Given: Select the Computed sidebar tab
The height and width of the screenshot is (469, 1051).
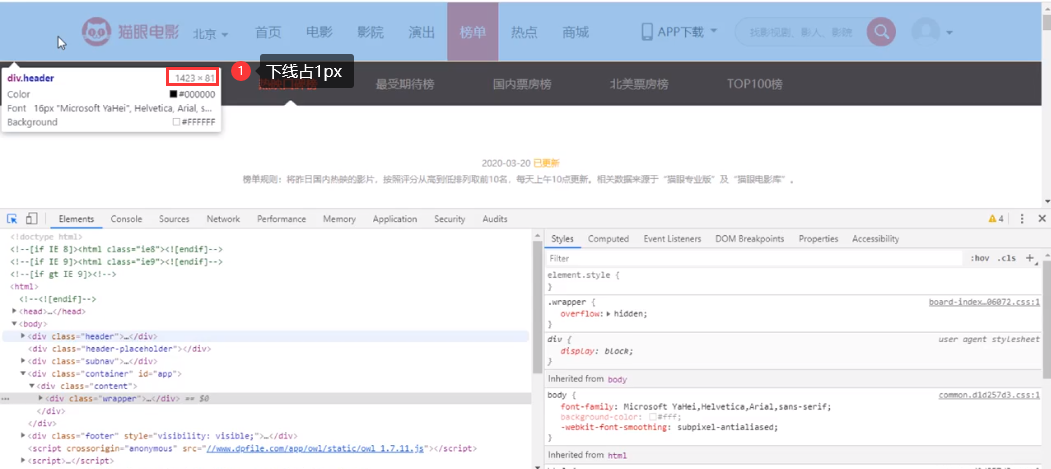Looking at the screenshot, I should [x=609, y=239].
